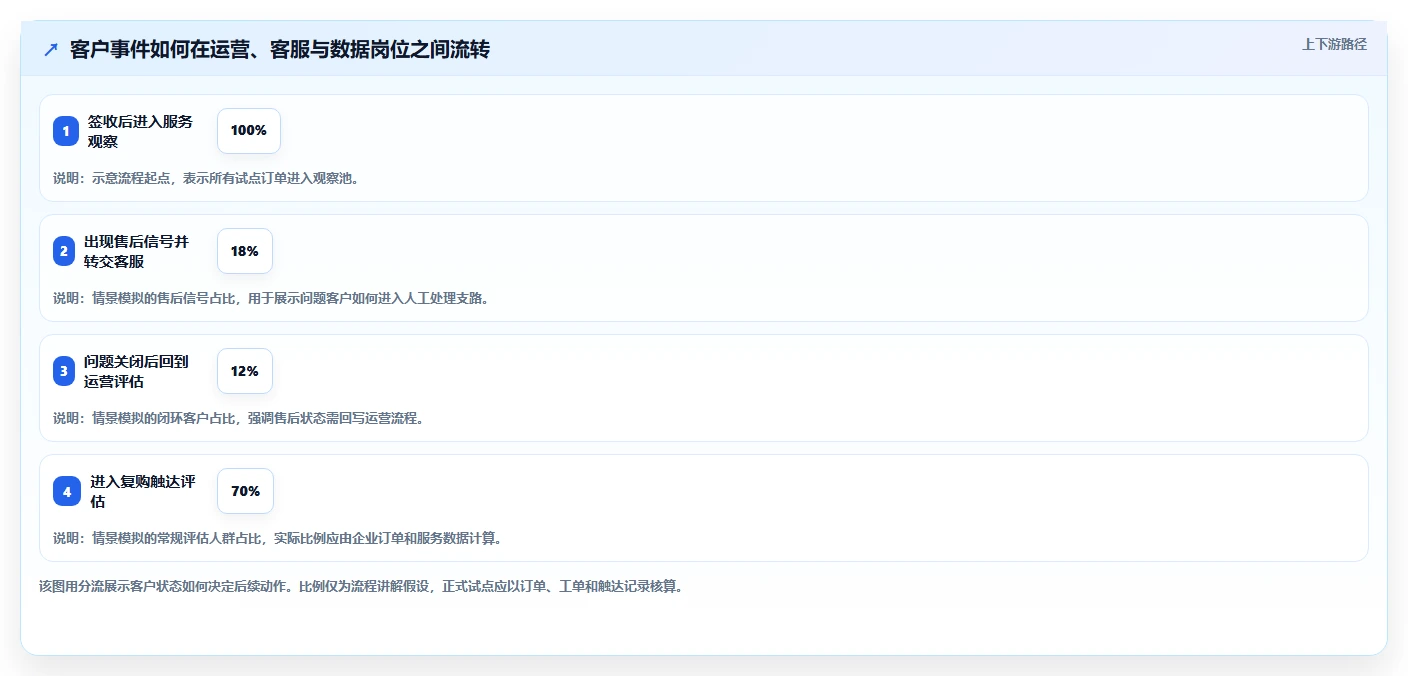Click the footer text 该图用分流展示客户状态如何决定后续动作
1408x676 pixels.
(x=361, y=587)
